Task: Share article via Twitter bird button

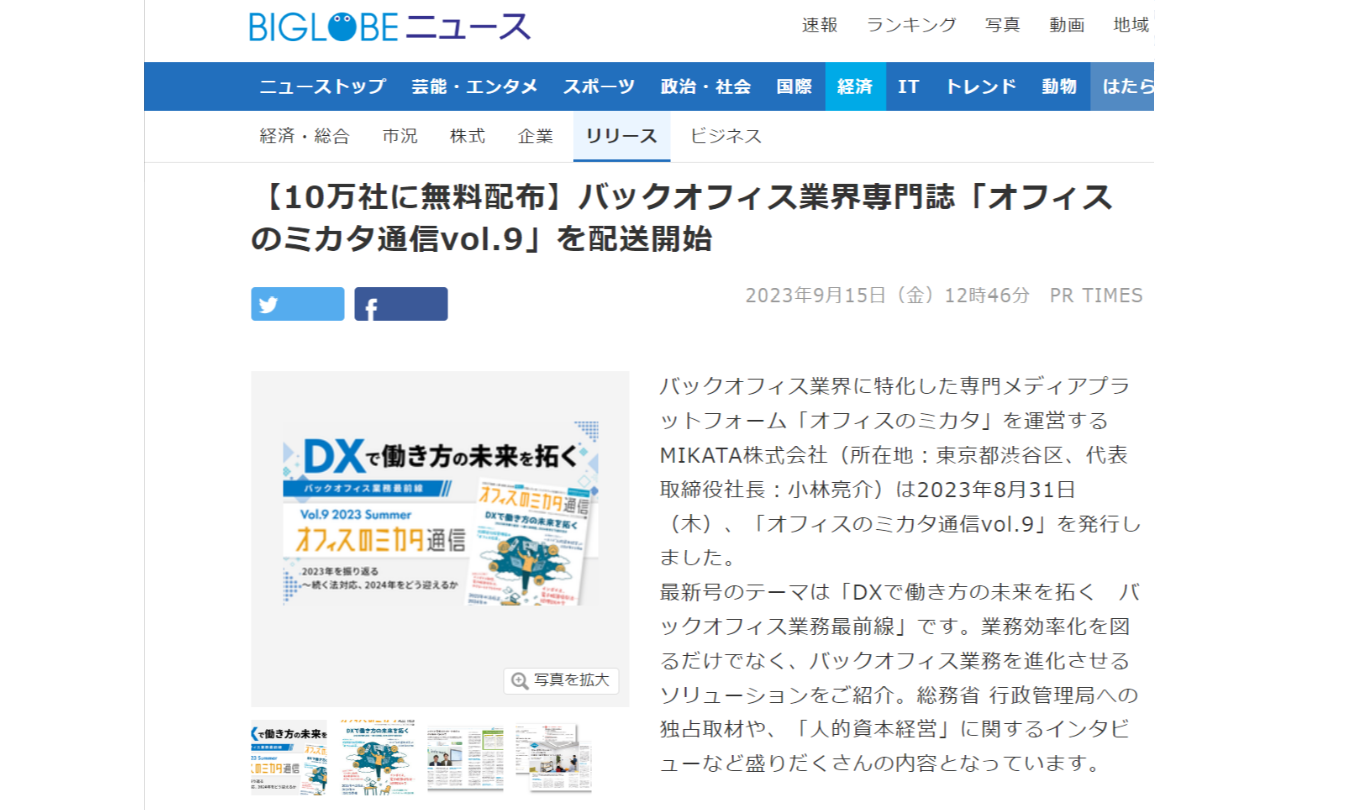Action: tap(297, 304)
